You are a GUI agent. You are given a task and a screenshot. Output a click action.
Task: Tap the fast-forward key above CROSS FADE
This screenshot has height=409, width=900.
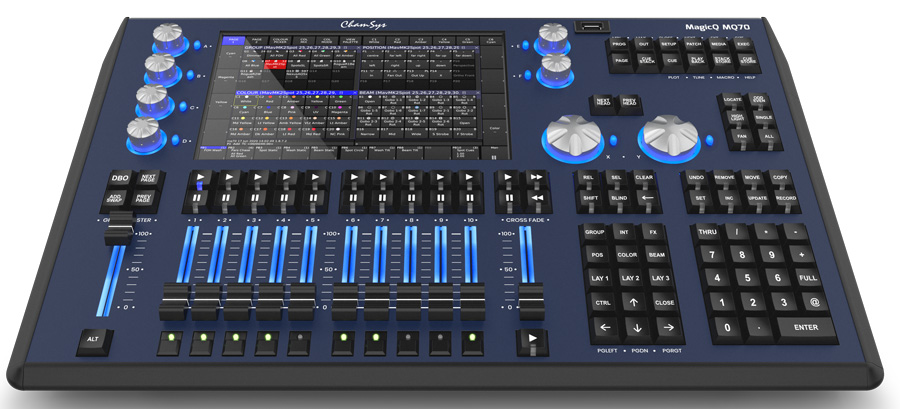tap(536, 179)
